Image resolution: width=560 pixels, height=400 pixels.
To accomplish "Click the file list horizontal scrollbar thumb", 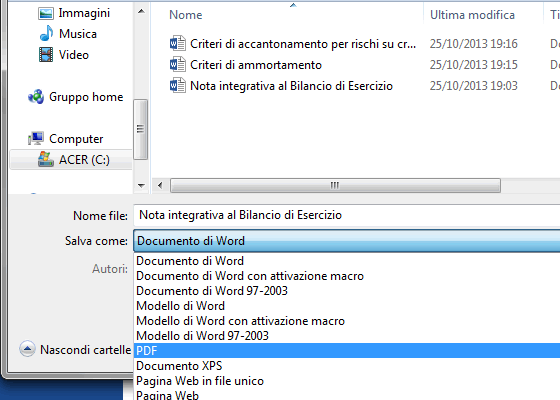I will click(x=335, y=185).
